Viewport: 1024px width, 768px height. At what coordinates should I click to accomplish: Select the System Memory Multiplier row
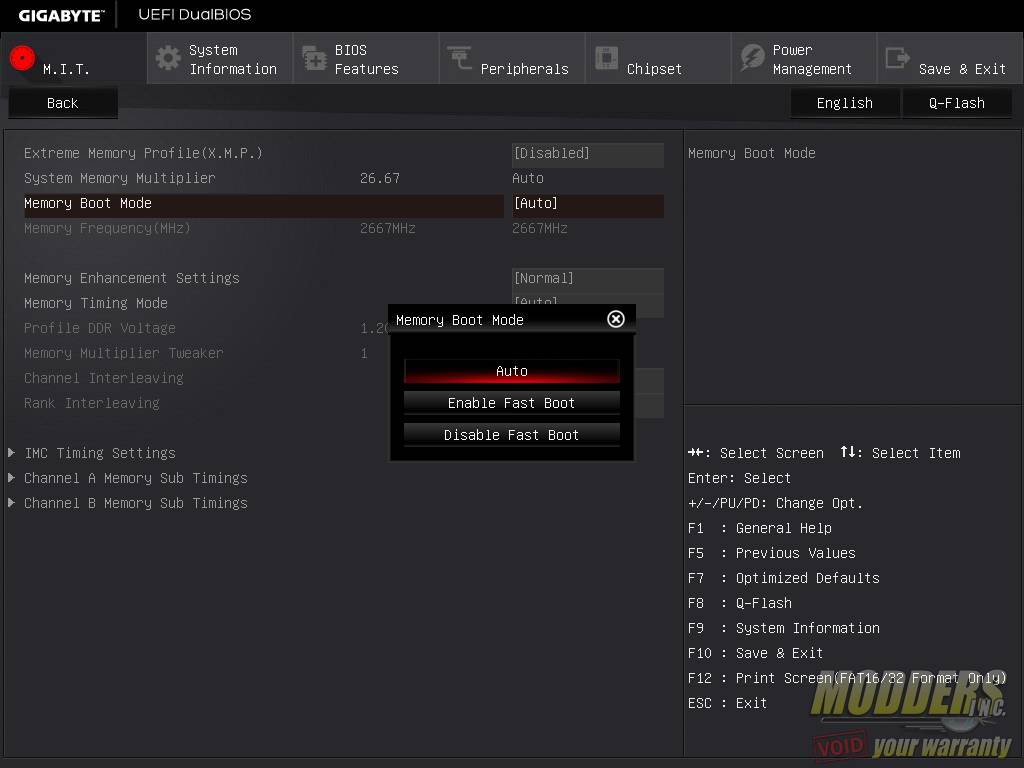[x=120, y=178]
